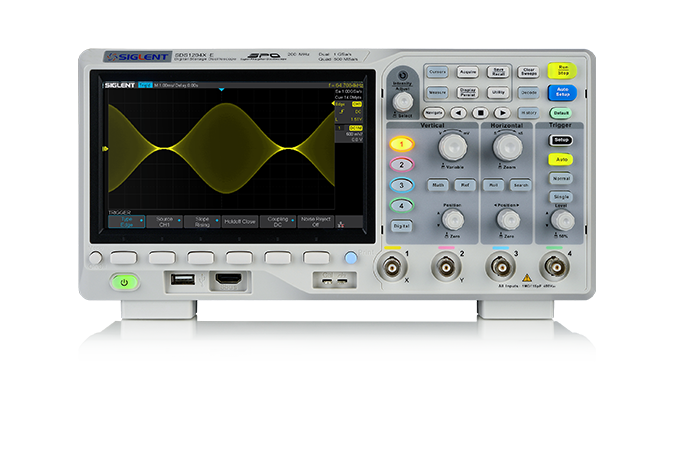Toggle the yellow channel 1 button
675x450 pixels.
pyautogui.click(x=400, y=144)
